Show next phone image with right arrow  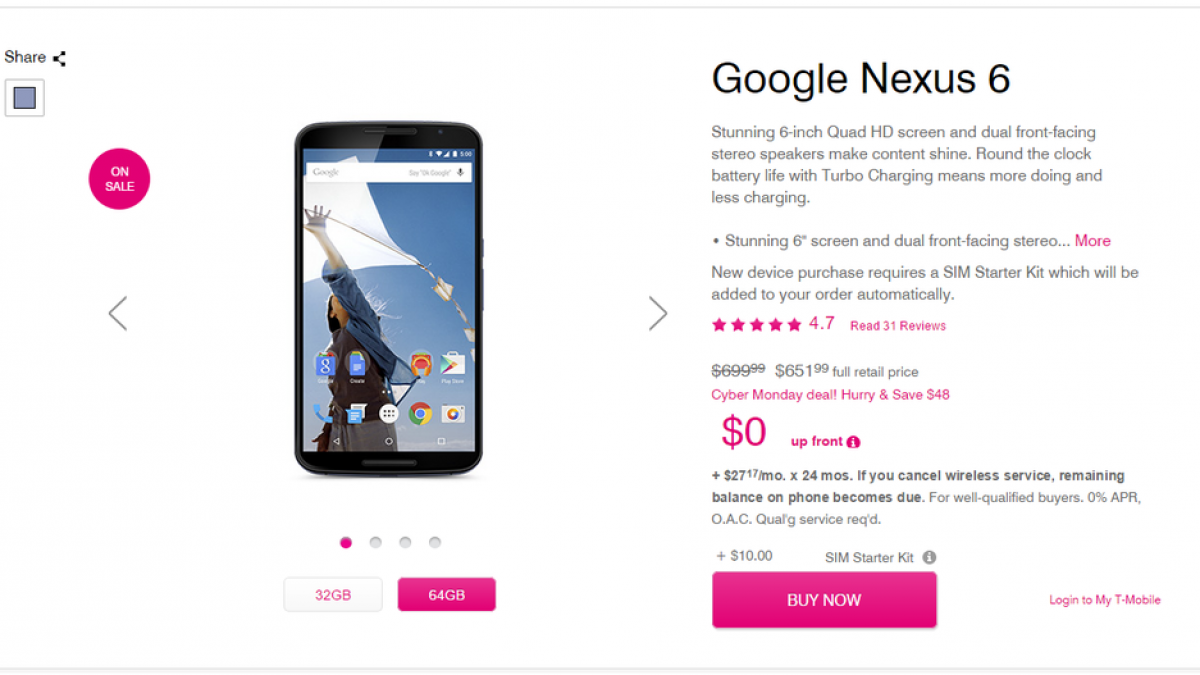coord(657,313)
